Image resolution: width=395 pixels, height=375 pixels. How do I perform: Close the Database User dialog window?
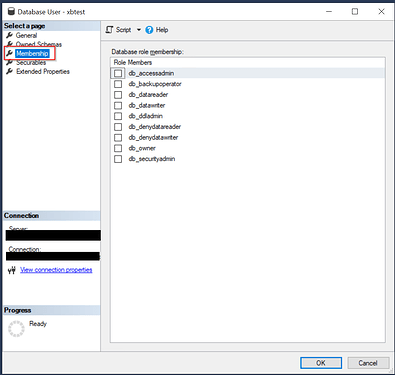point(381,12)
